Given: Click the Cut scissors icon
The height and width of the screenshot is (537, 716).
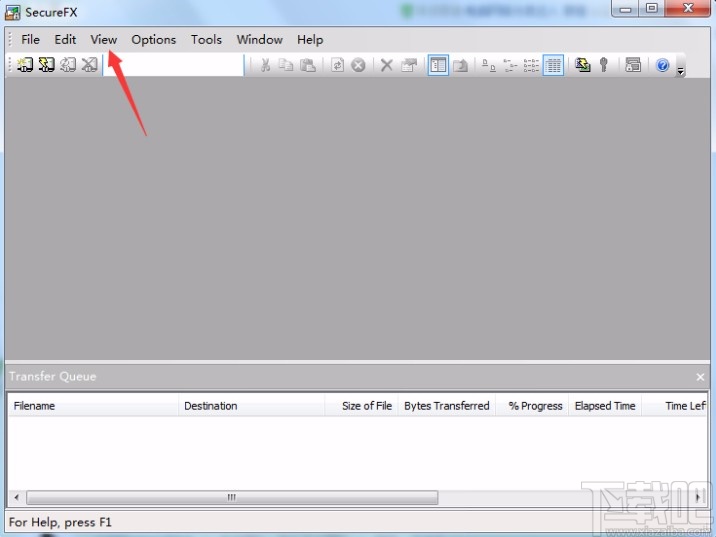Looking at the screenshot, I should [x=265, y=65].
